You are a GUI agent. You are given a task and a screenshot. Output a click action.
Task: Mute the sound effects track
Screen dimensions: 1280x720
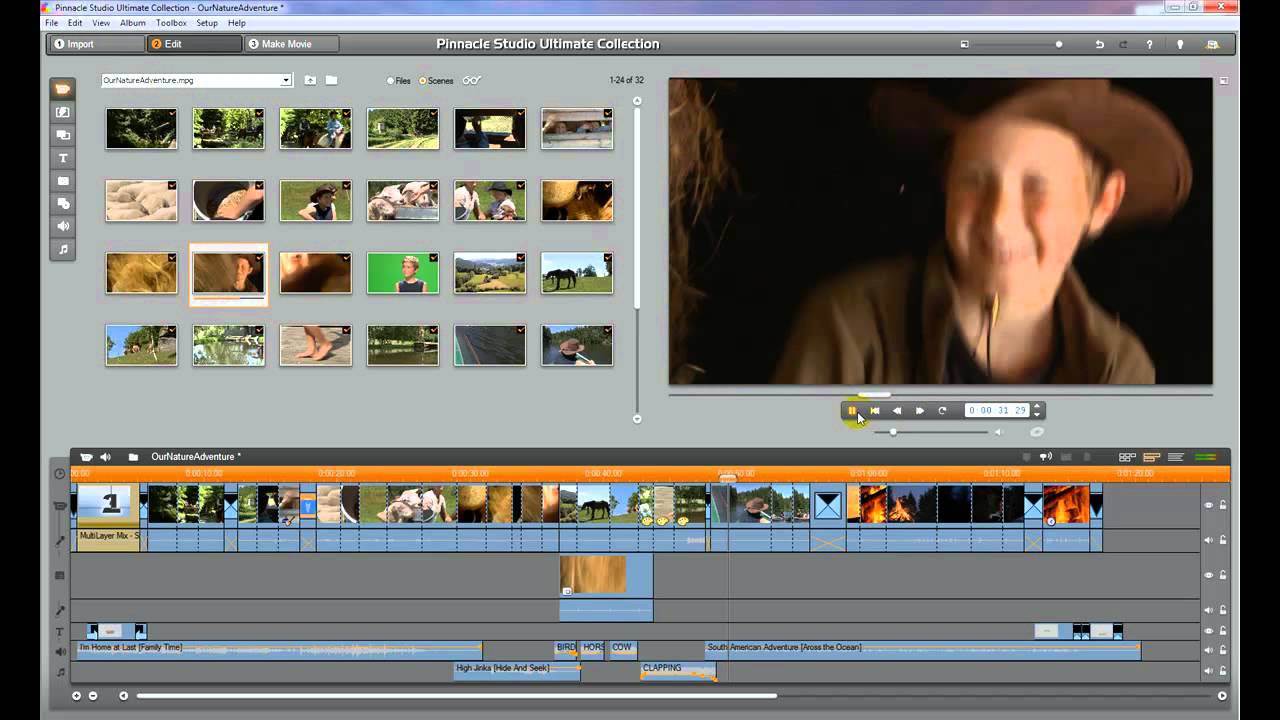[x=1208, y=651]
